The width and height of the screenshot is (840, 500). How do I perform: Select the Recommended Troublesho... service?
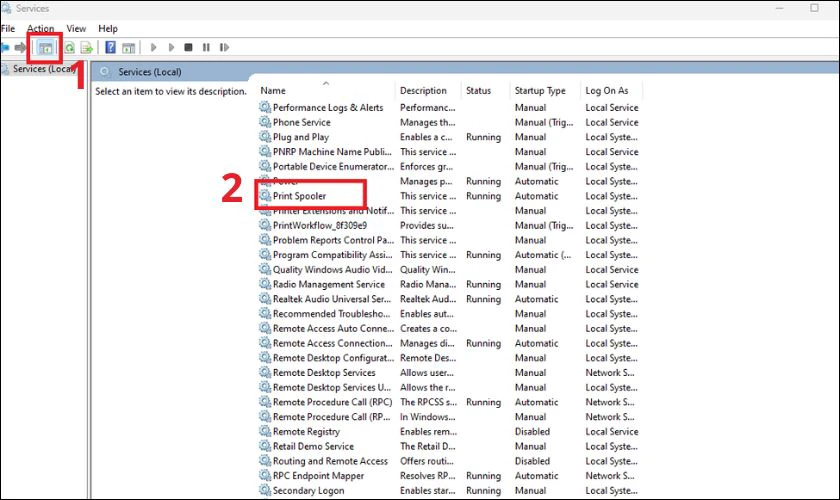pyautogui.click(x=331, y=314)
